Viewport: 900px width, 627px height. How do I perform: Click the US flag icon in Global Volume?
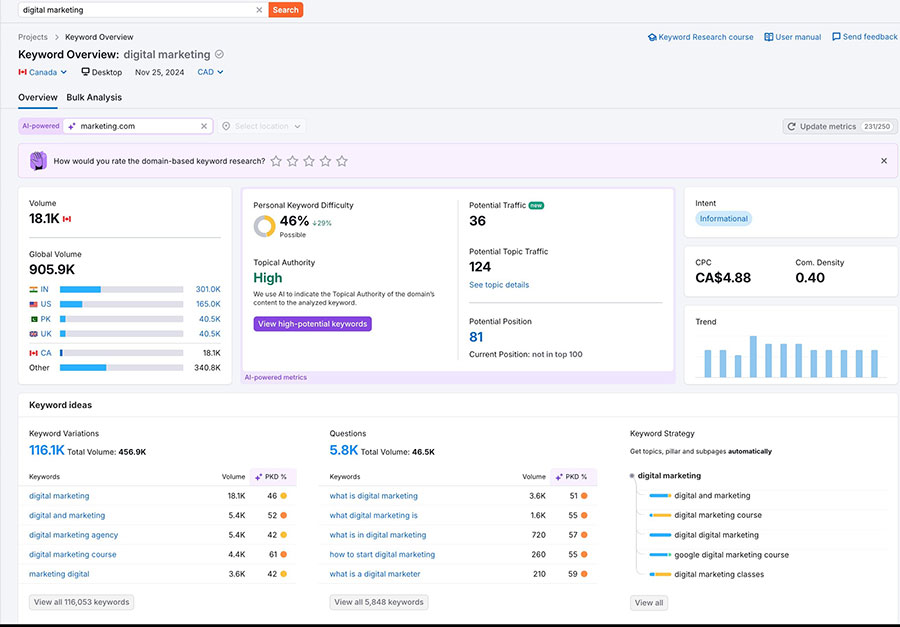33,304
